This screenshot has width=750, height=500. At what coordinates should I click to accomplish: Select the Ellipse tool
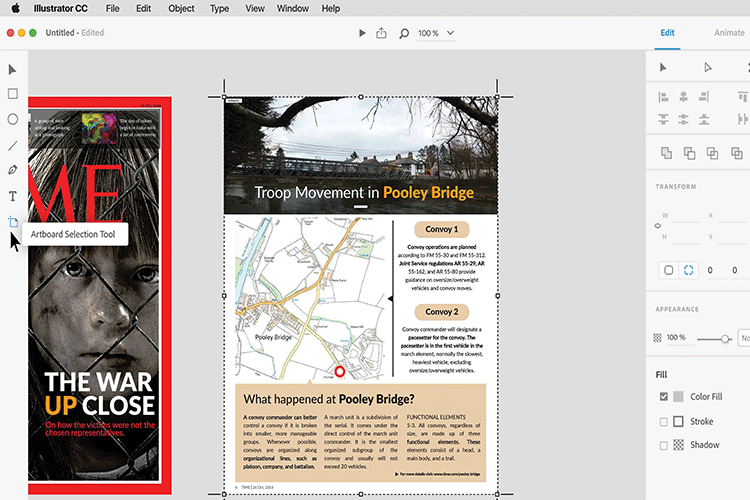point(13,119)
